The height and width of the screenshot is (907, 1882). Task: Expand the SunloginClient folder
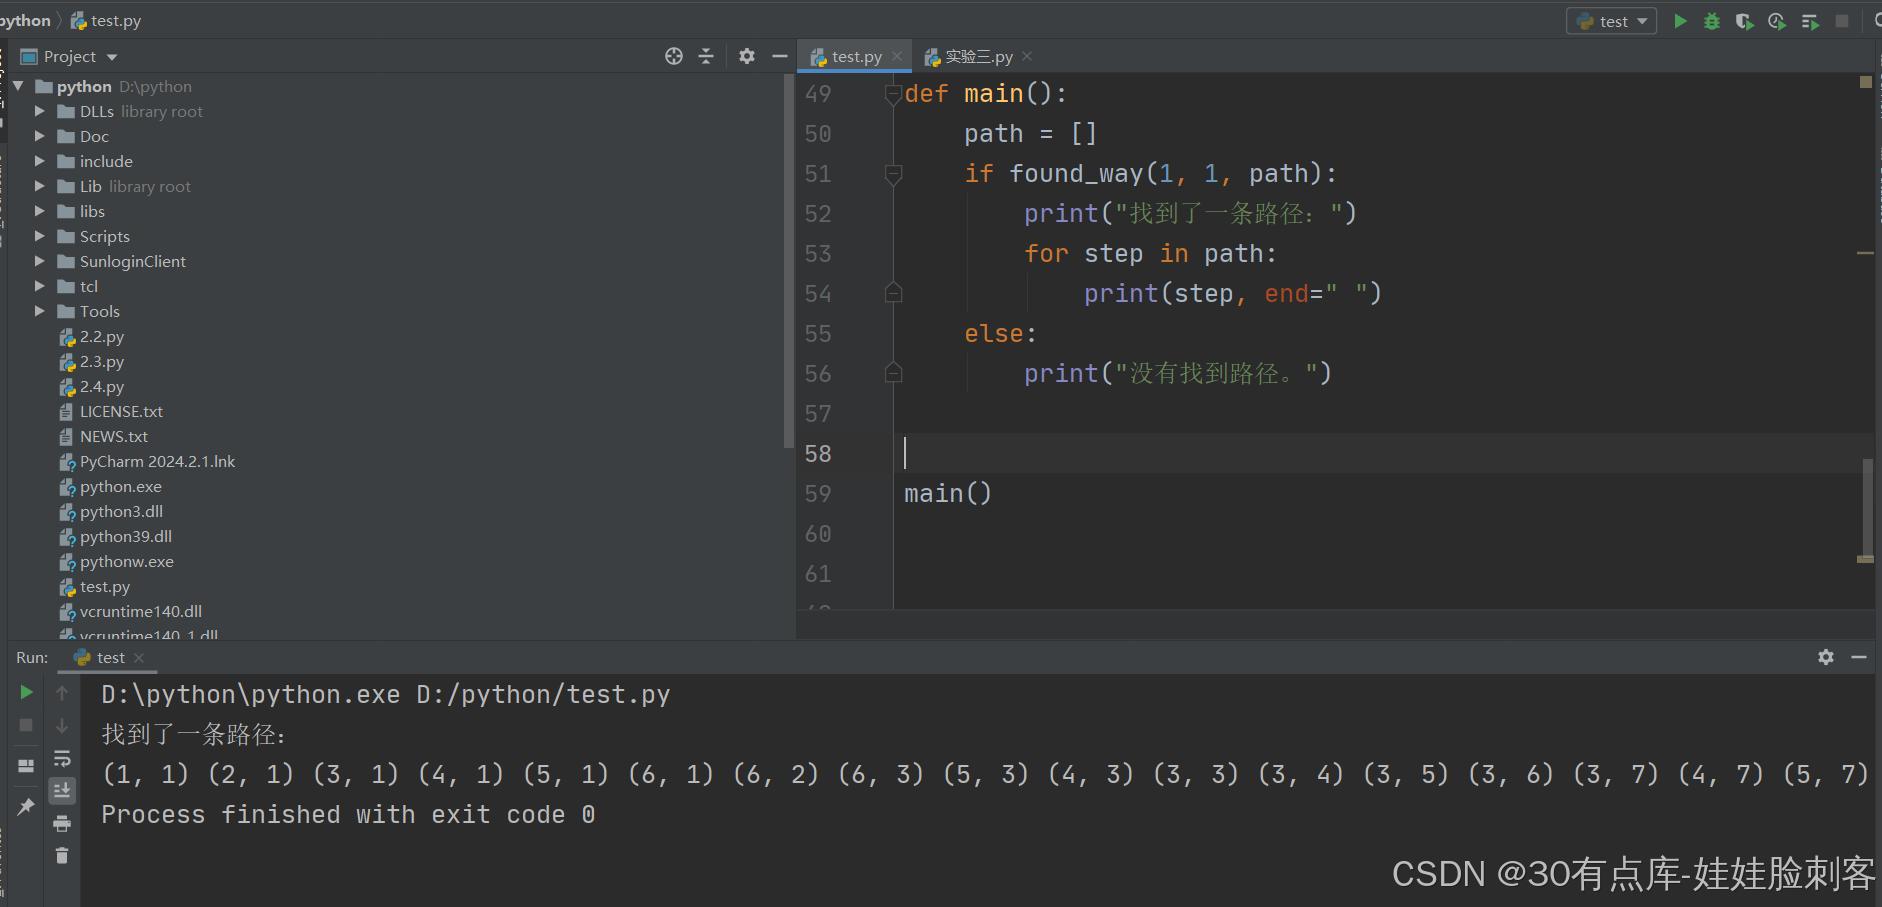click(x=40, y=261)
